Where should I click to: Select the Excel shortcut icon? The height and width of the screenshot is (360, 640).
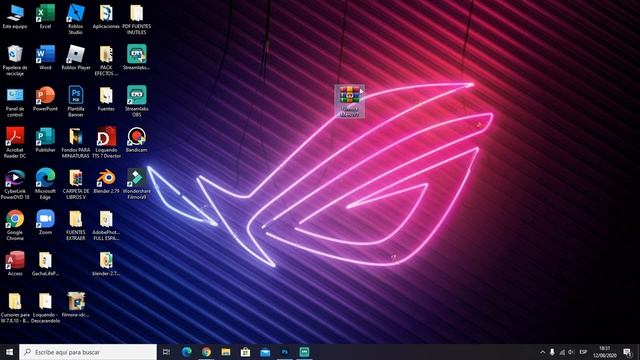(x=45, y=17)
